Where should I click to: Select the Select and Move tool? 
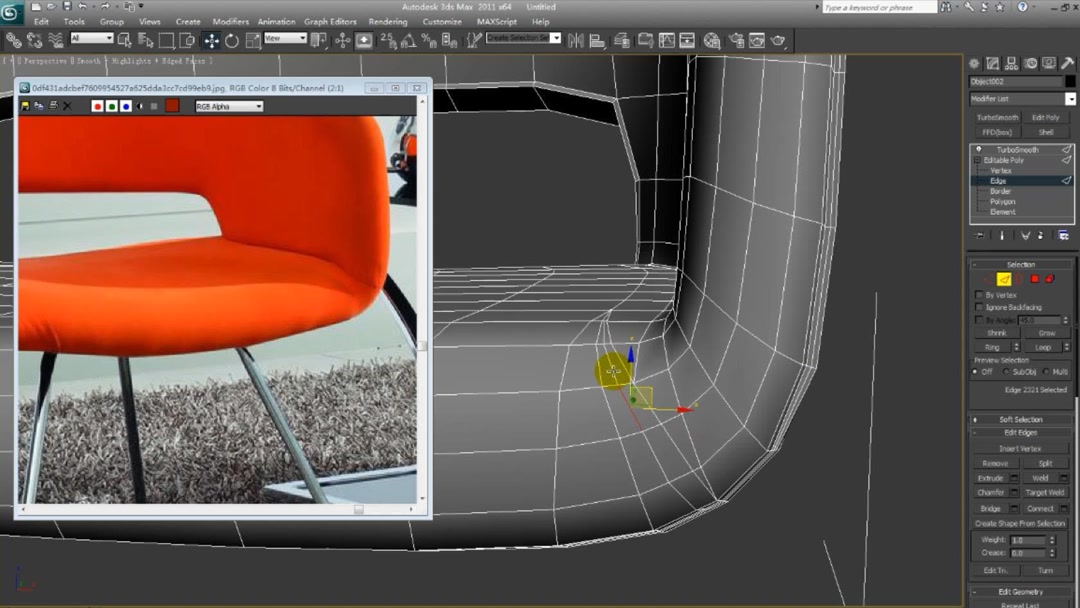pyautogui.click(x=210, y=40)
